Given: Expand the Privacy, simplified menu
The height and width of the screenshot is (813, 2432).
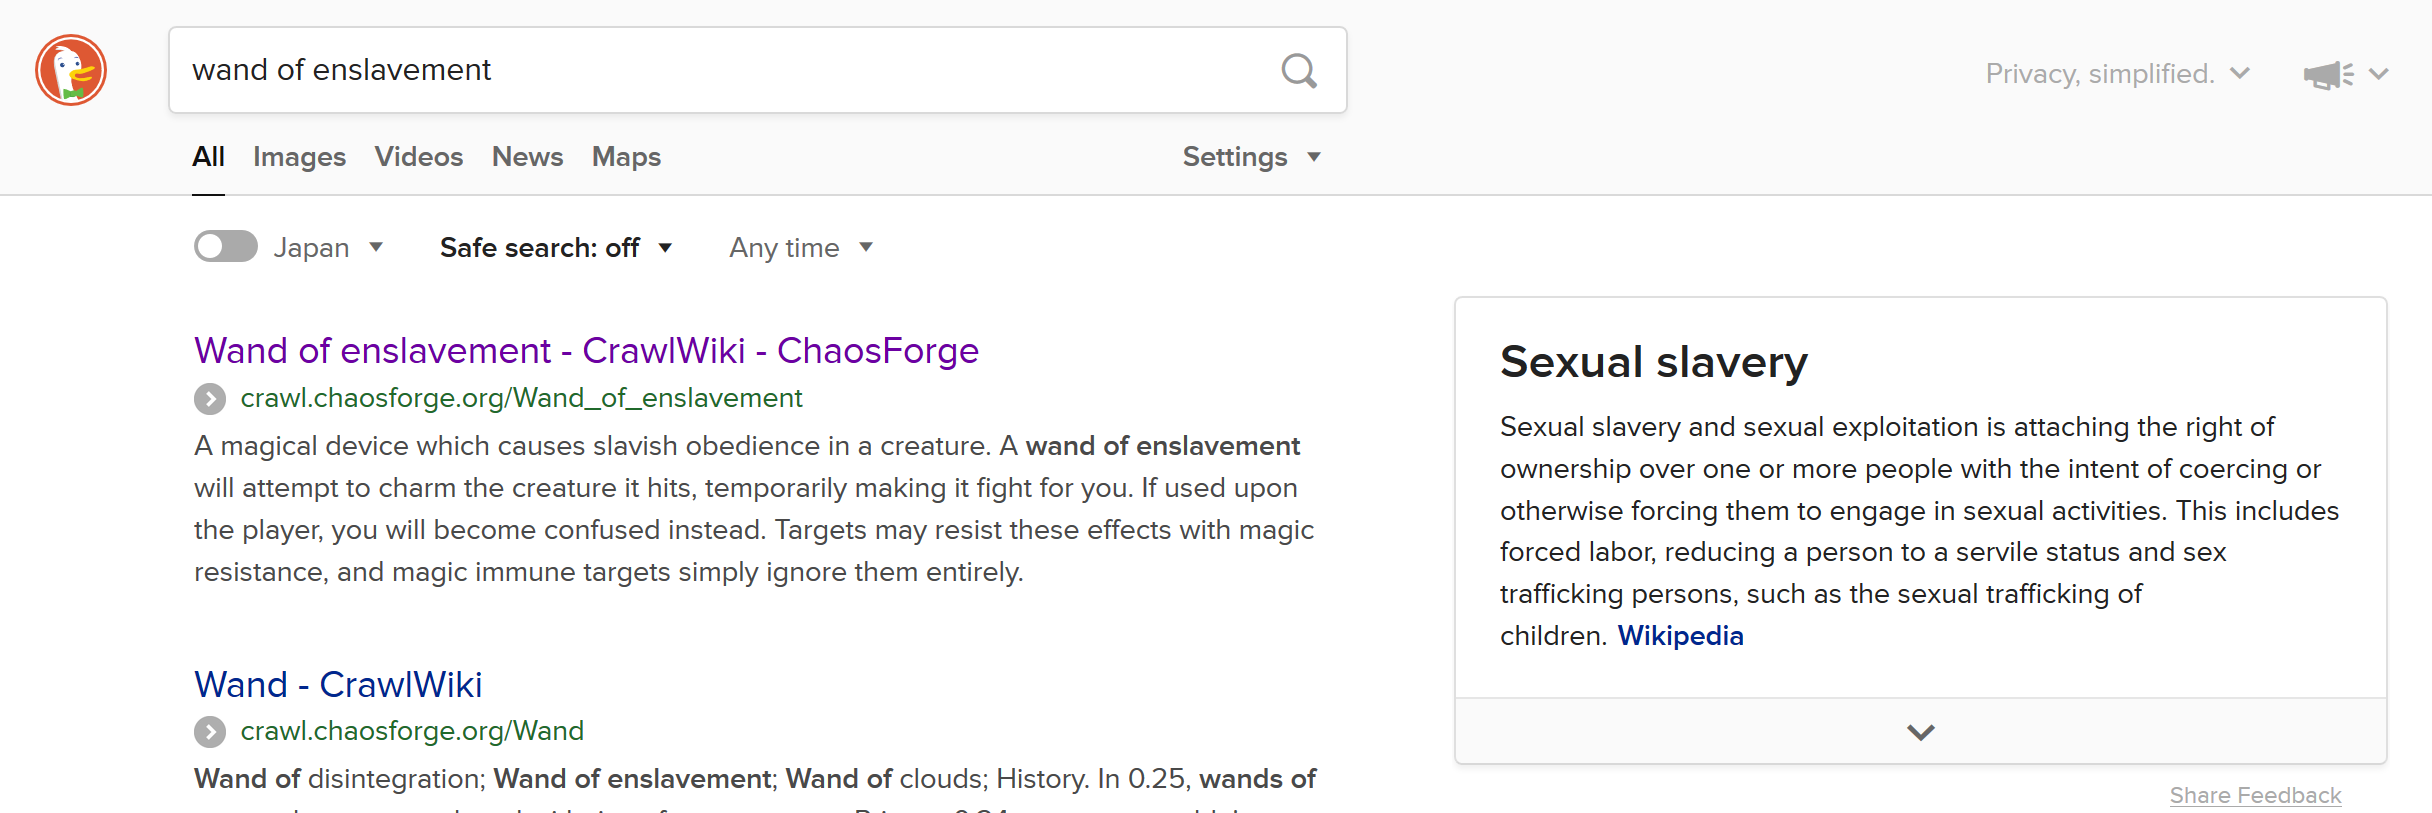Looking at the screenshot, I should (2116, 74).
